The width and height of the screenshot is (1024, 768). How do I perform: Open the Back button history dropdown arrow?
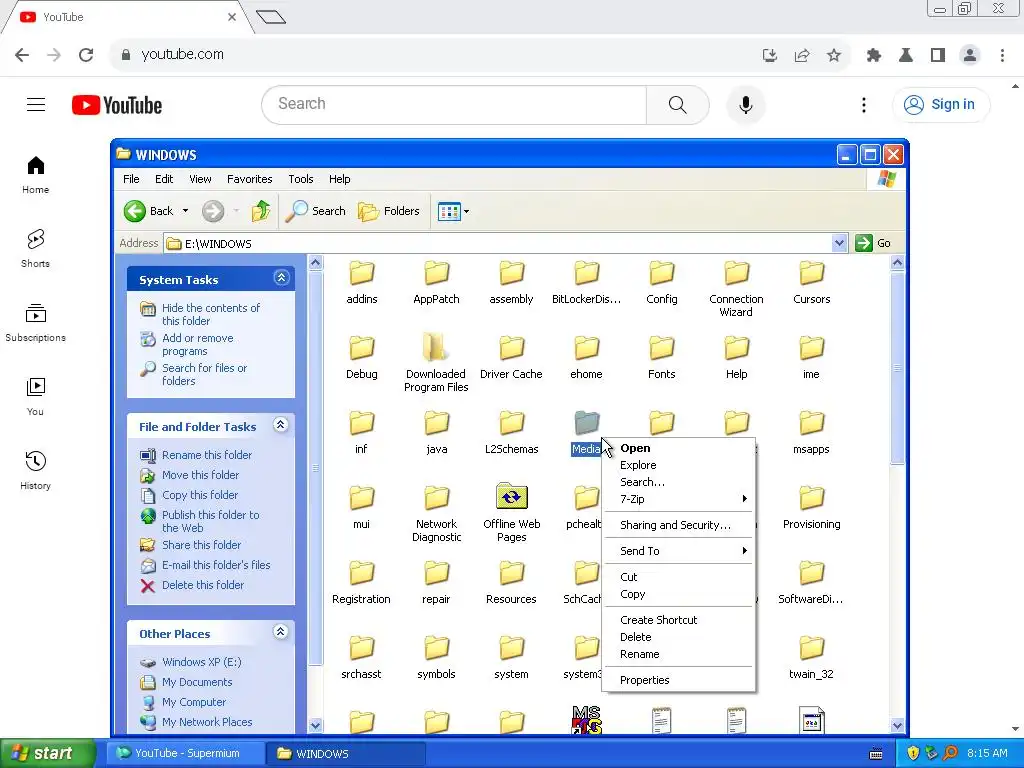coord(185,211)
